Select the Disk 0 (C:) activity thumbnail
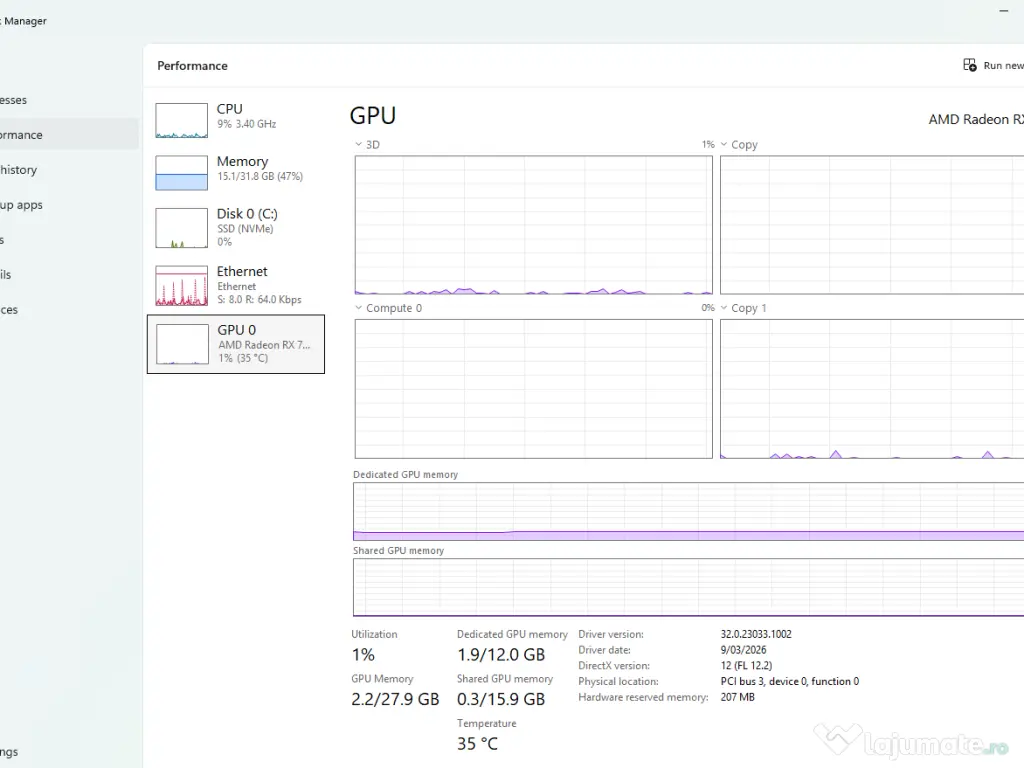This screenshot has height=768, width=1024. (181, 228)
